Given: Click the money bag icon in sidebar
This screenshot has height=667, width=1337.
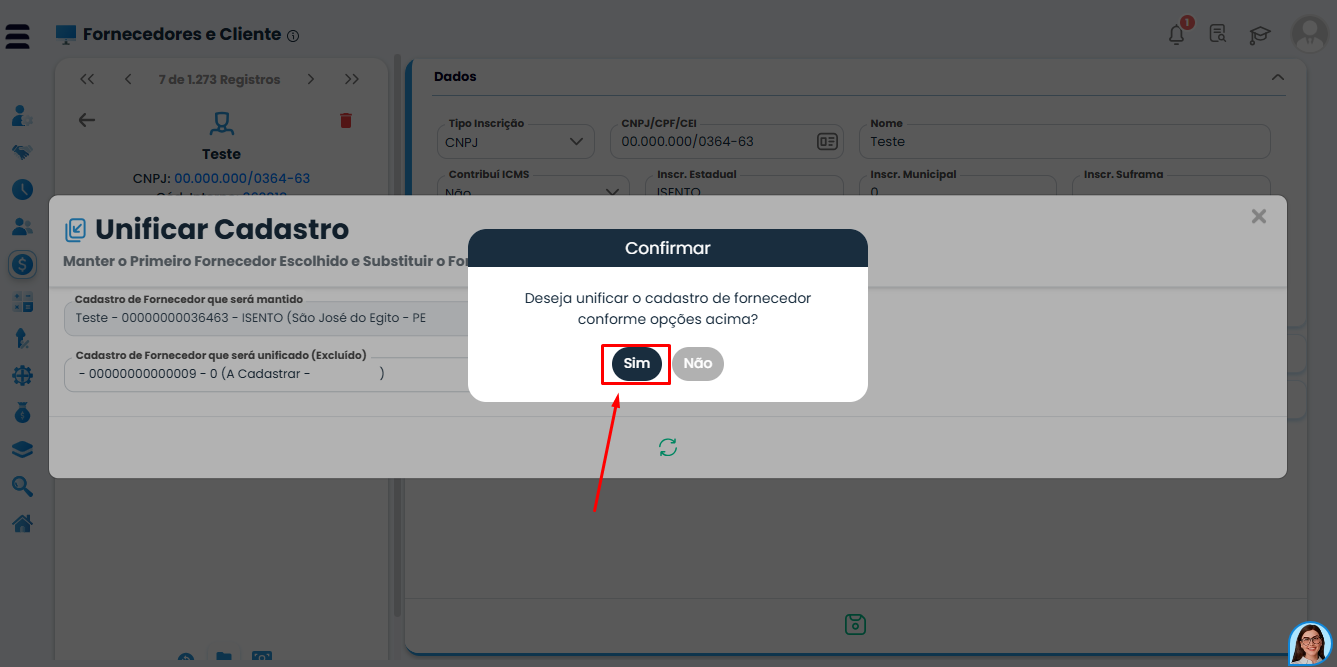Looking at the screenshot, I should coord(22,412).
